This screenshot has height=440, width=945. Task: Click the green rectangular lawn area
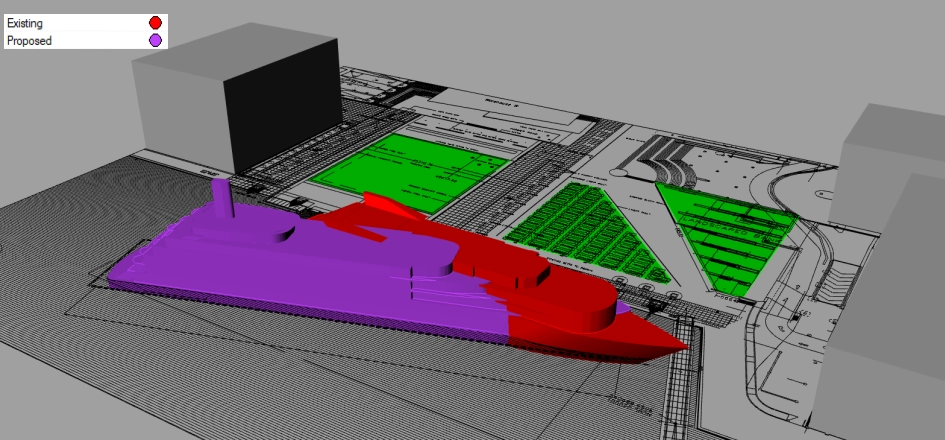410,172
